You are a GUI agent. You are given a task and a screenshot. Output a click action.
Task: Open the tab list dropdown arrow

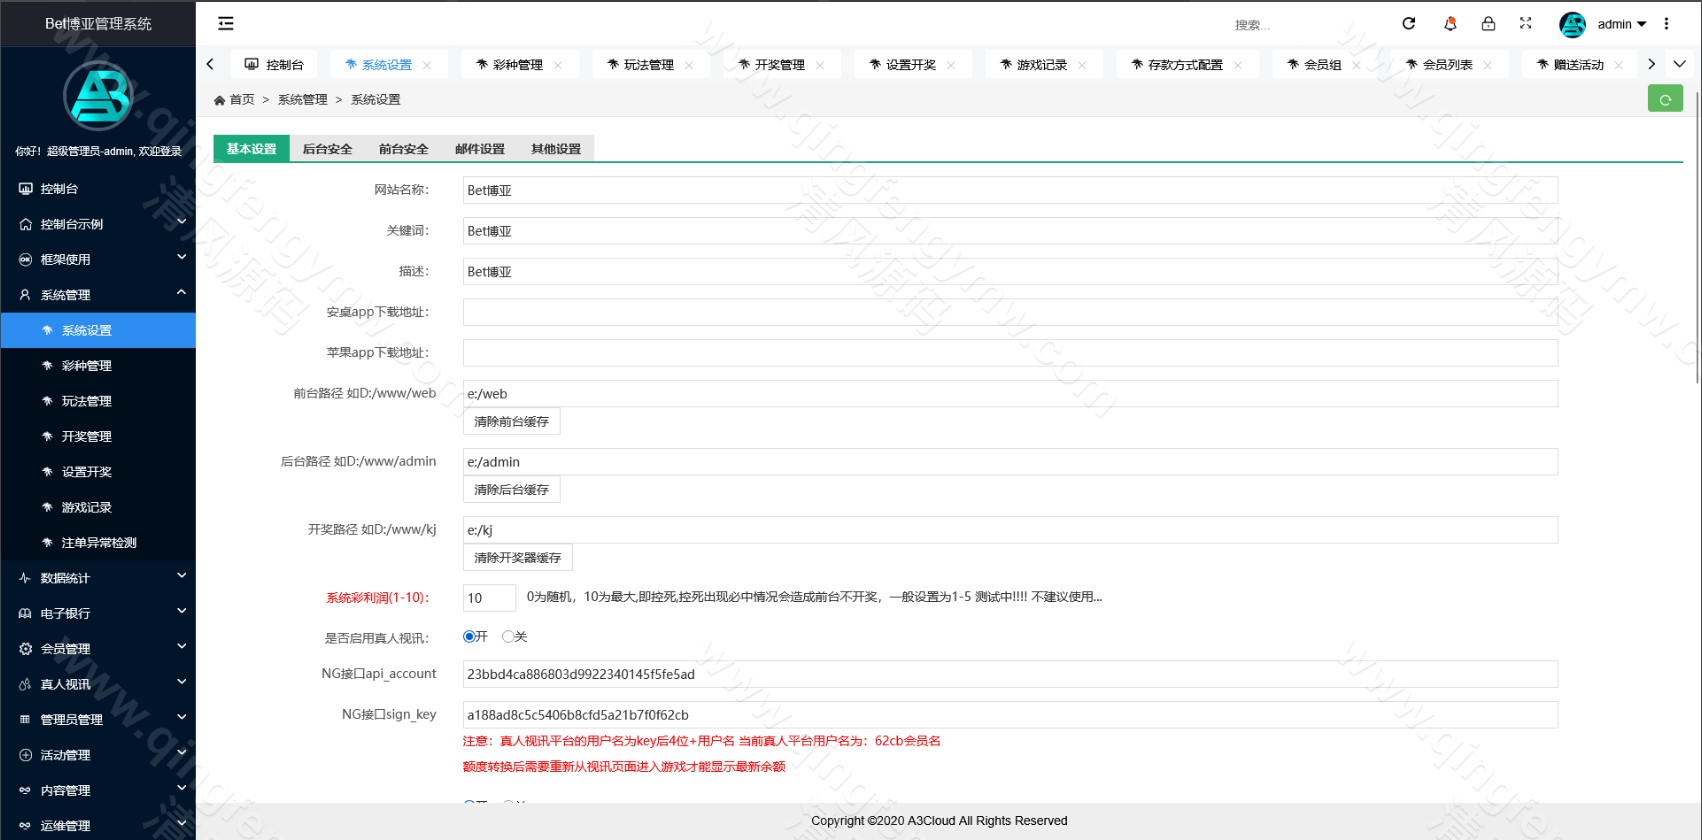[x=1680, y=64]
